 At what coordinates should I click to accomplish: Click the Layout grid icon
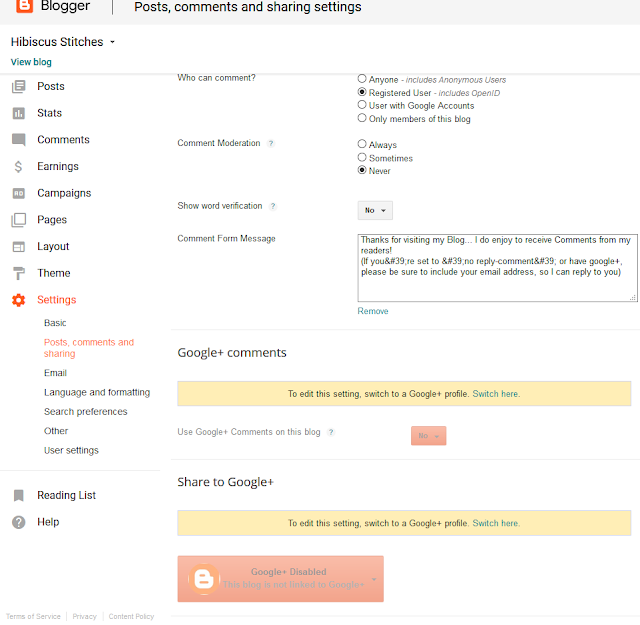pyautogui.click(x=18, y=247)
